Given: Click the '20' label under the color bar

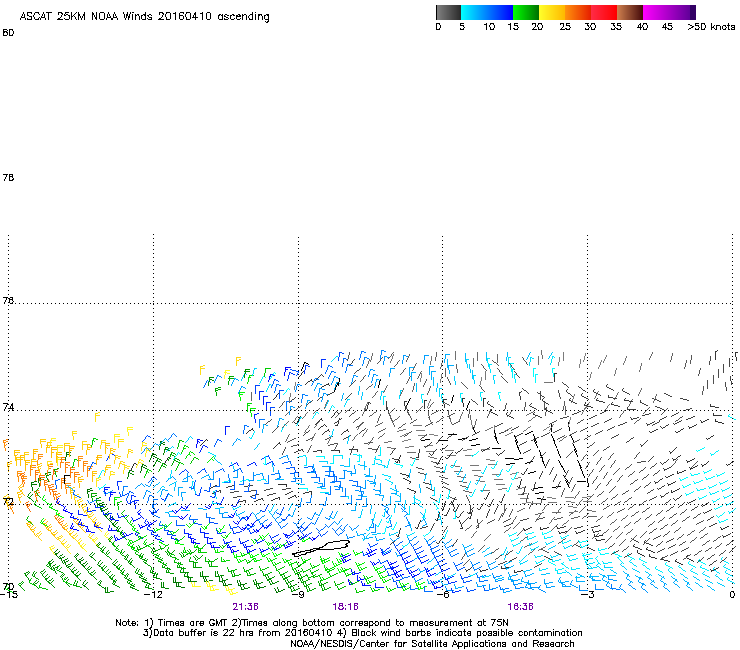Looking at the screenshot, I should click(x=537, y=27).
